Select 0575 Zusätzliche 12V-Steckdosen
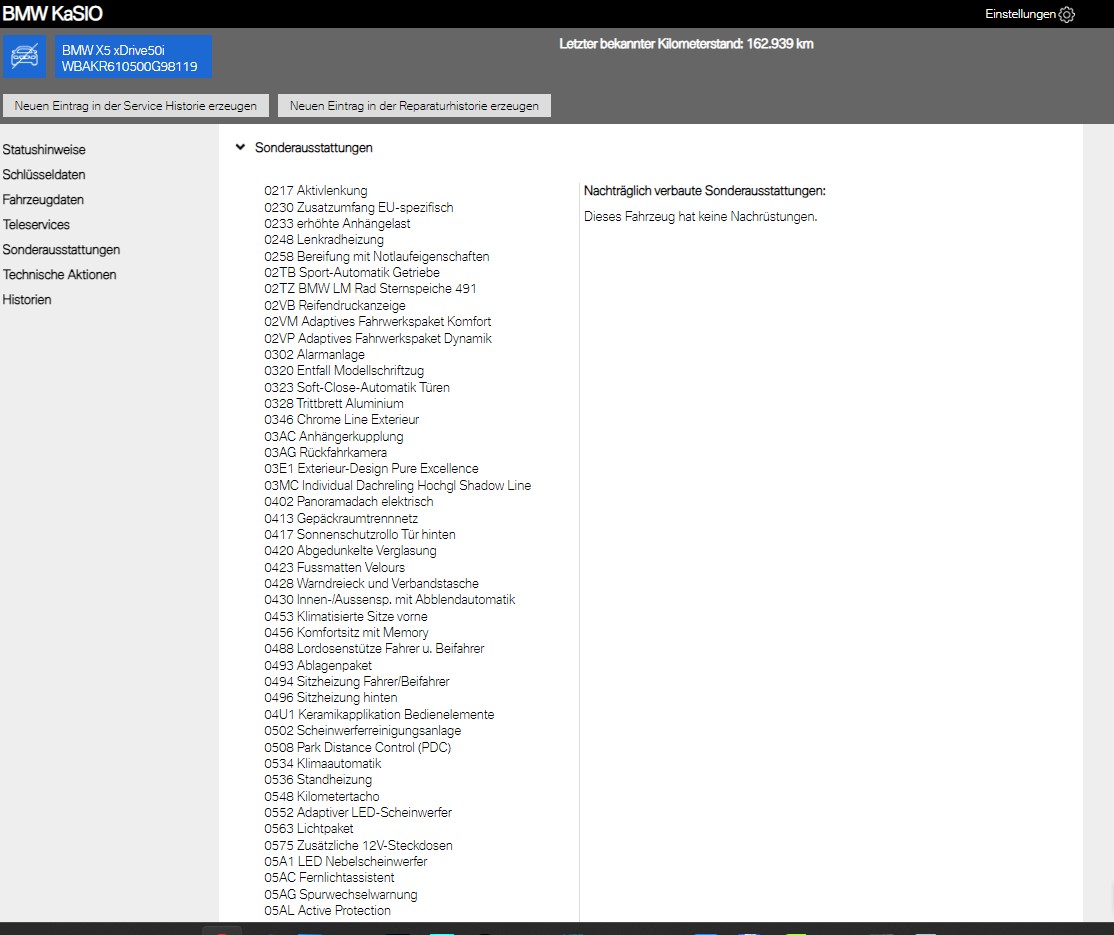This screenshot has width=1114, height=935. click(359, 845)
